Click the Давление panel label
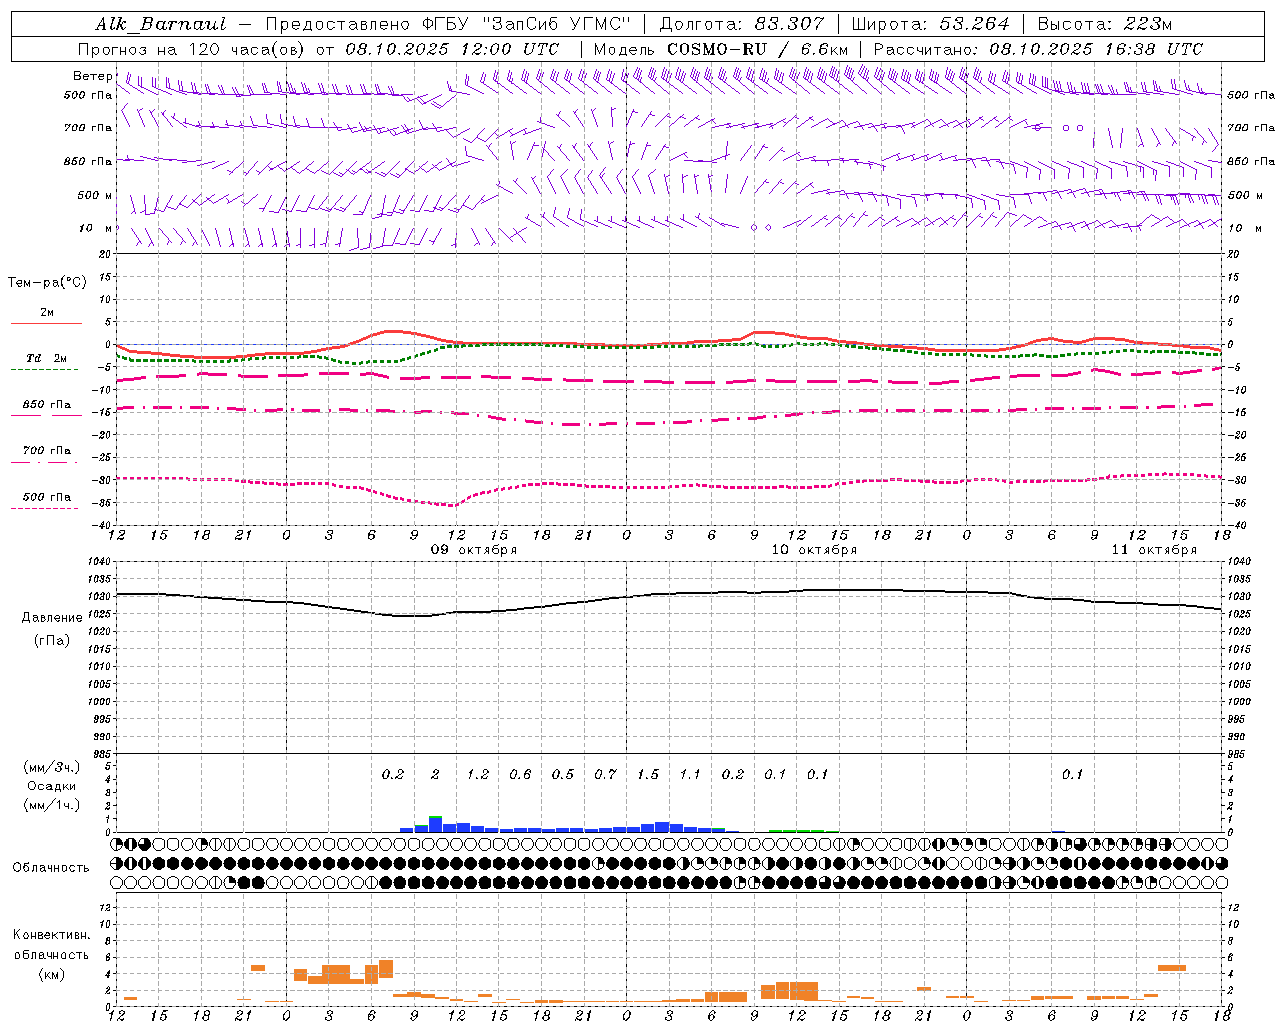Viewport: 1280px width, 1024px height. 52,618
